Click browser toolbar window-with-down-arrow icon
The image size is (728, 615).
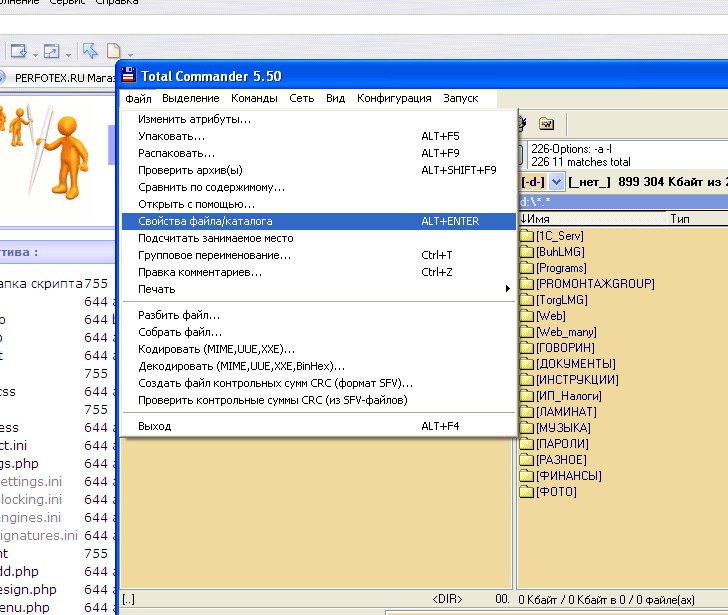pyautogui.click(x=19, y=51)
